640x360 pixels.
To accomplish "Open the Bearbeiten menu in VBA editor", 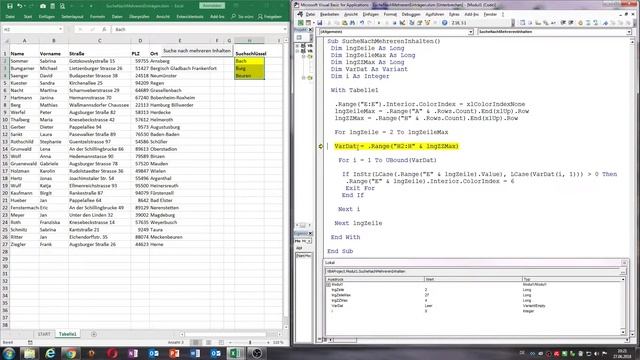I will pos(329,14).
